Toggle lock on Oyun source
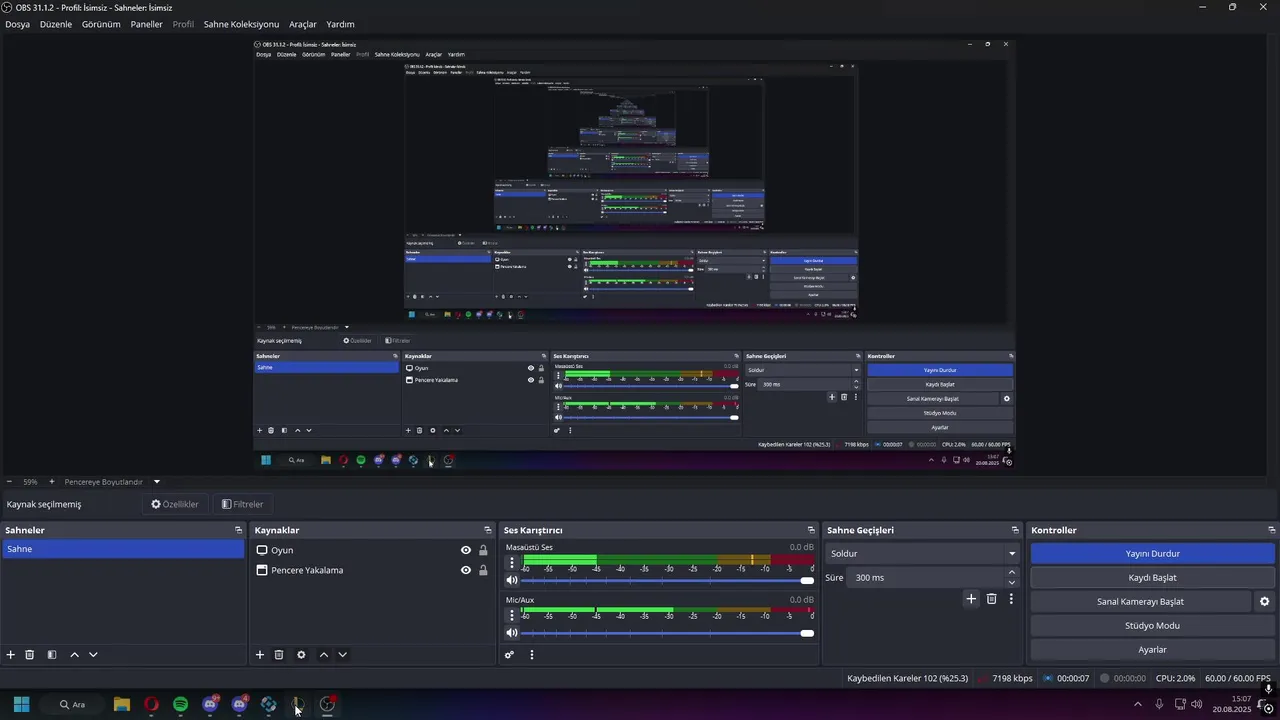The width and height of the screenshot is (1280, 720). (x=483, y=550)
